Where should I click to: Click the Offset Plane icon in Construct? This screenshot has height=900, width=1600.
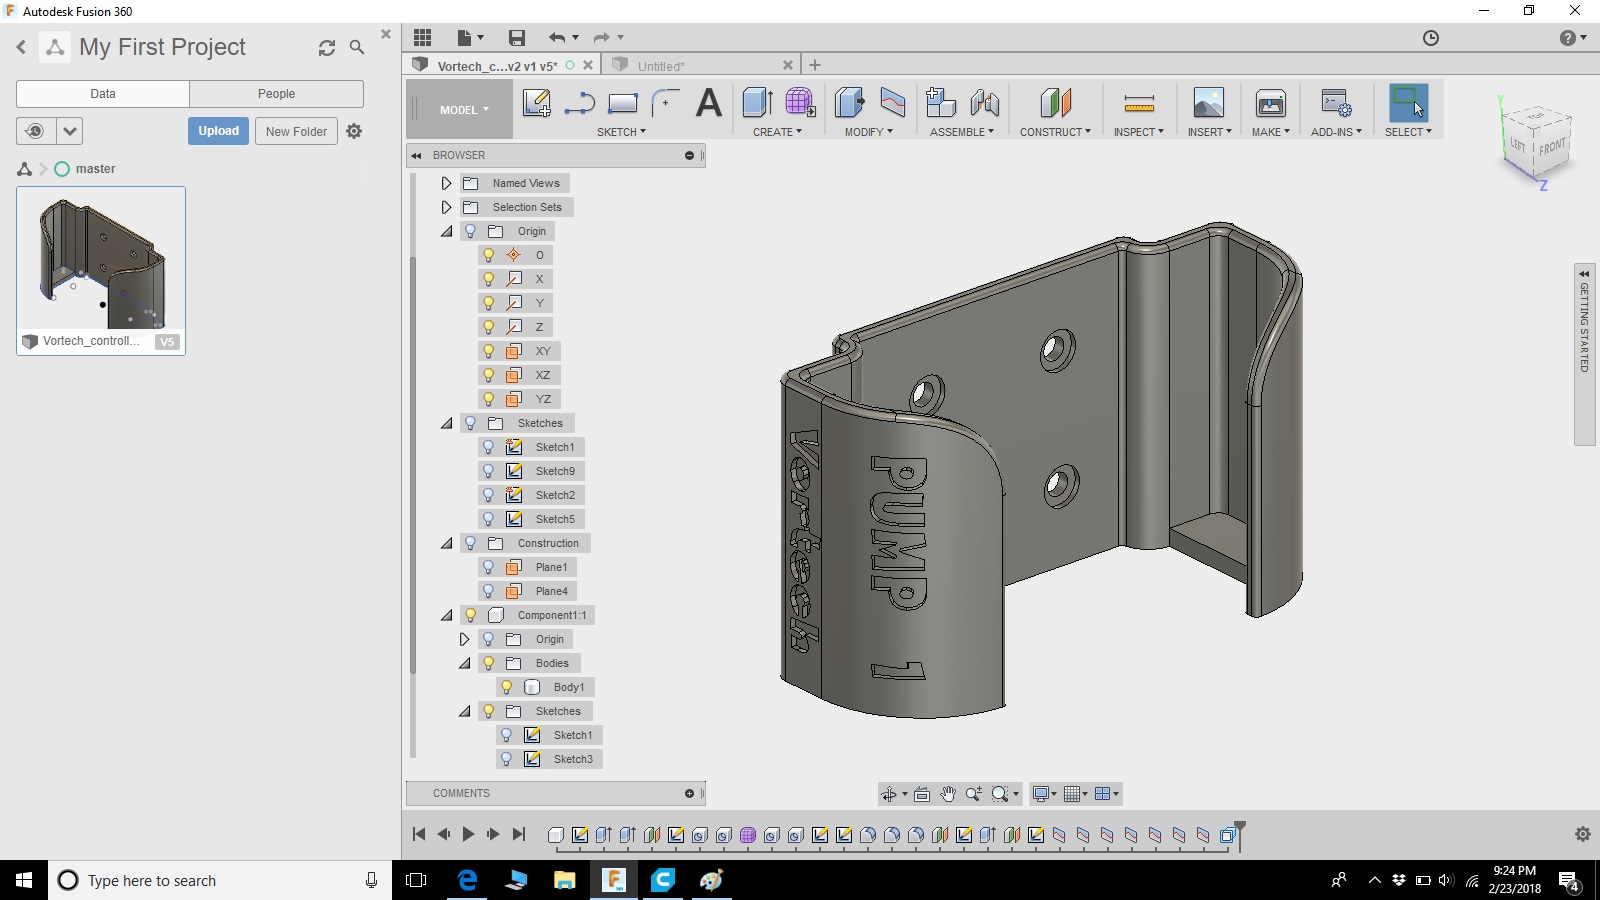1056,103
